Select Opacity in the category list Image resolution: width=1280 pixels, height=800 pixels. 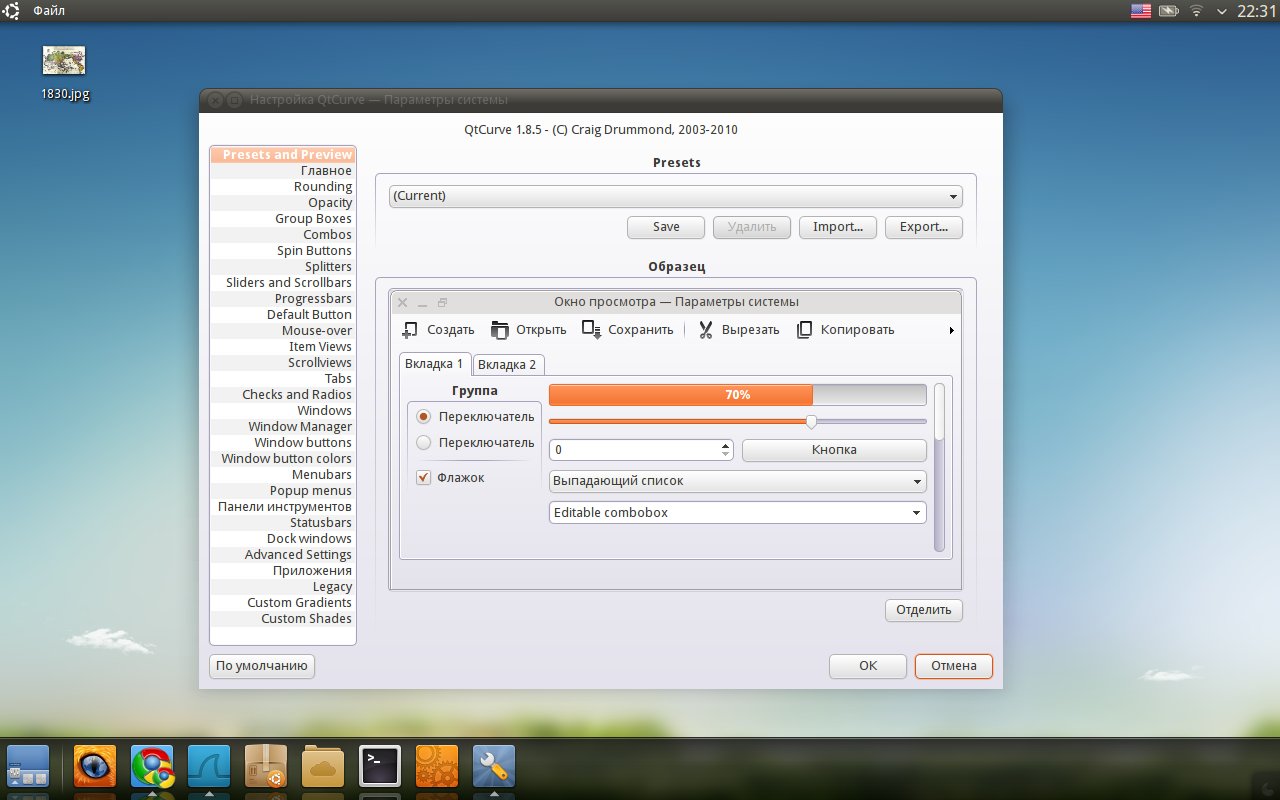click(x=283, y=203)
